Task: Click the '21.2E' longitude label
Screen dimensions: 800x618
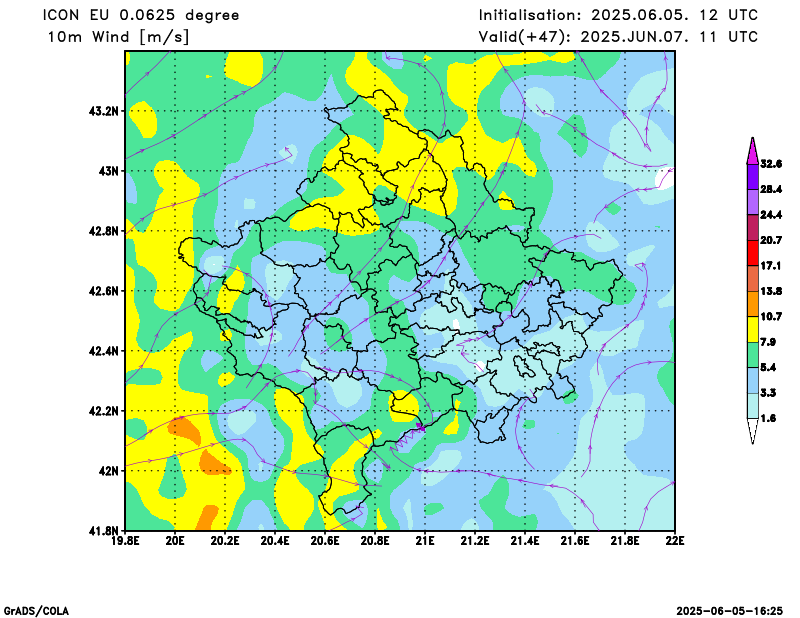Action: [x=475, y=541]
